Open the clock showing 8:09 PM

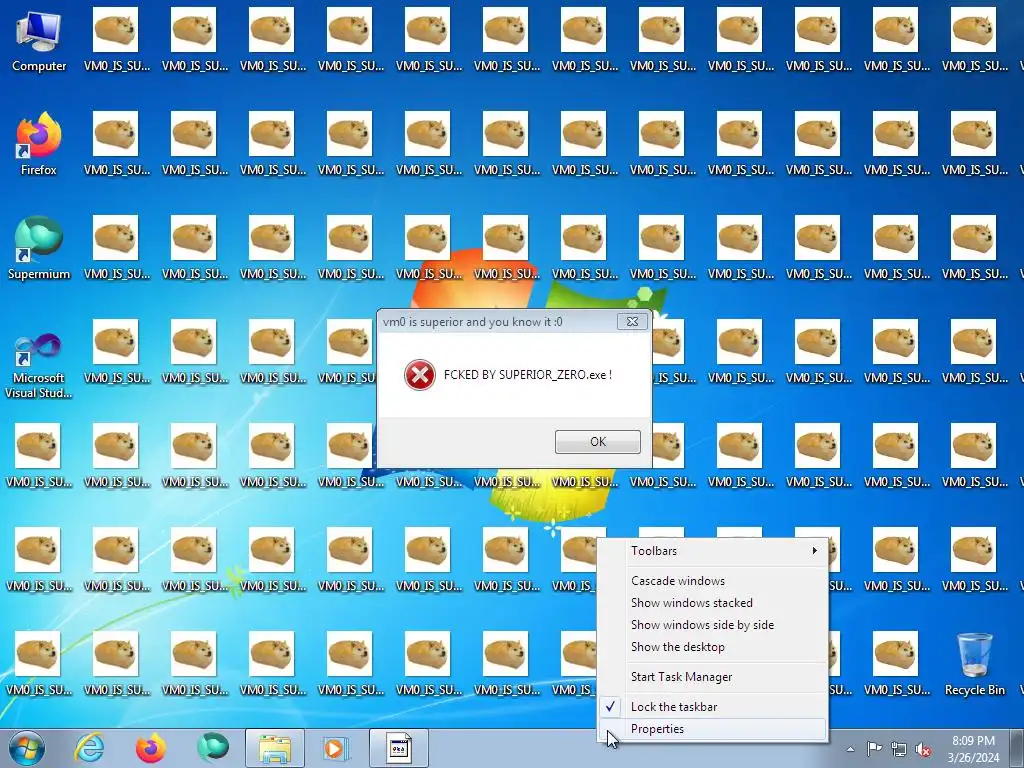[973, 749]
